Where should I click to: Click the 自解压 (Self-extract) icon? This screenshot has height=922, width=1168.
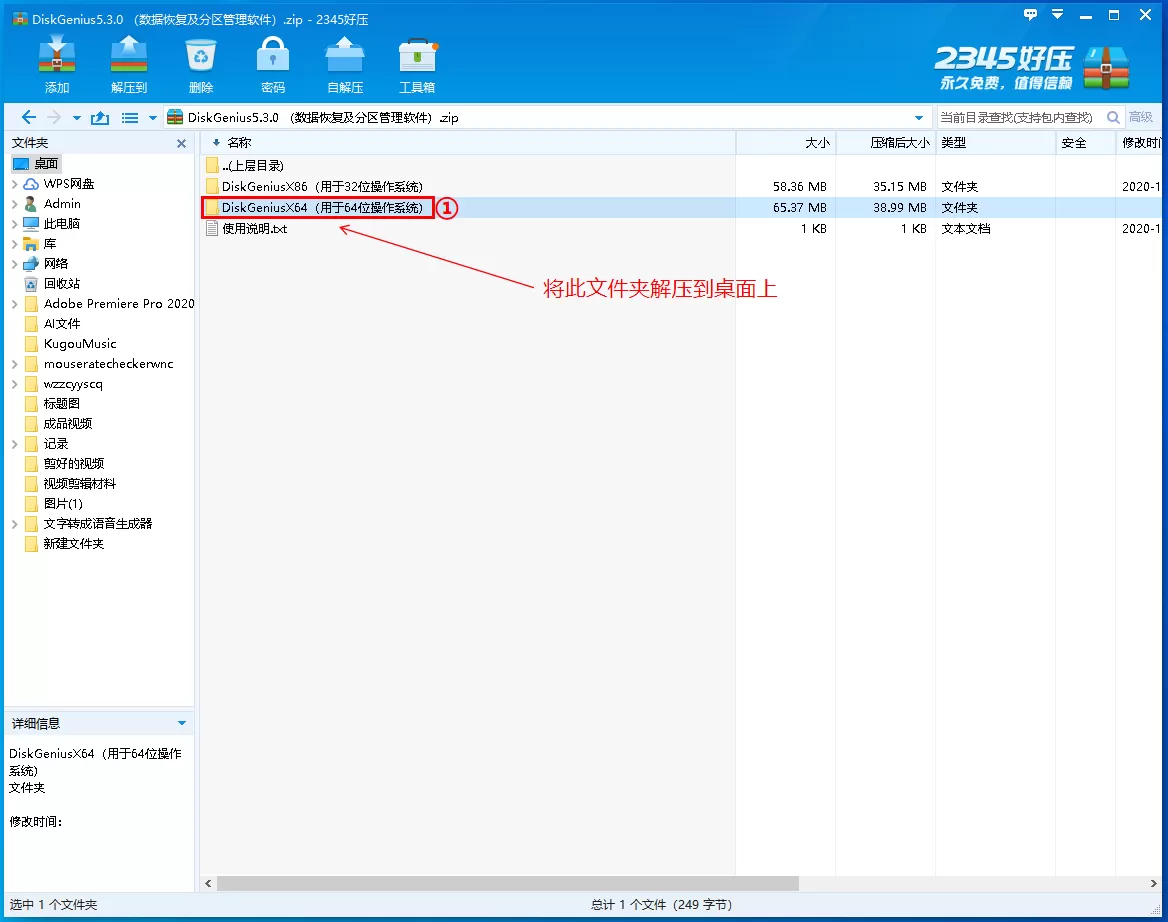point(345,61)
